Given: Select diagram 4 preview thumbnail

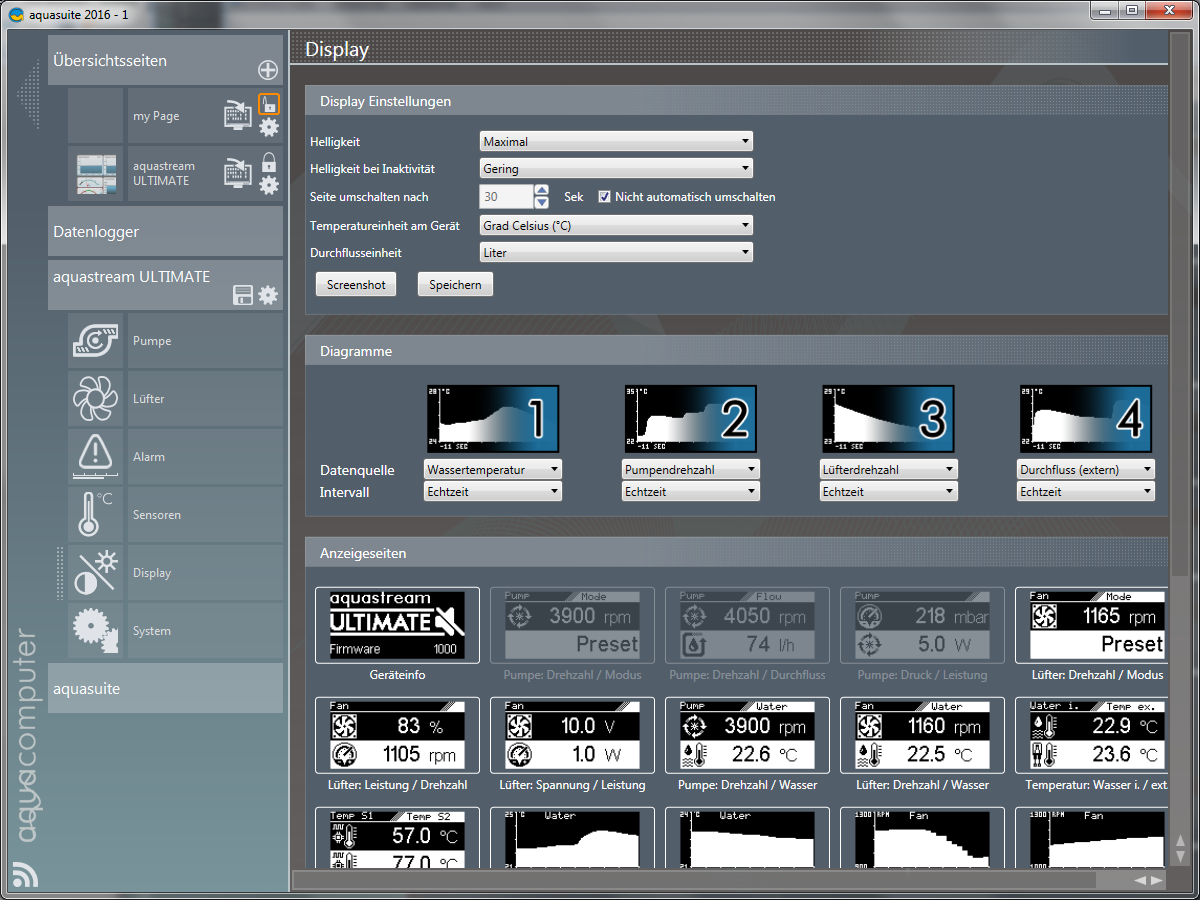Looking at the screenshot, I should (x=1086, y=419).
